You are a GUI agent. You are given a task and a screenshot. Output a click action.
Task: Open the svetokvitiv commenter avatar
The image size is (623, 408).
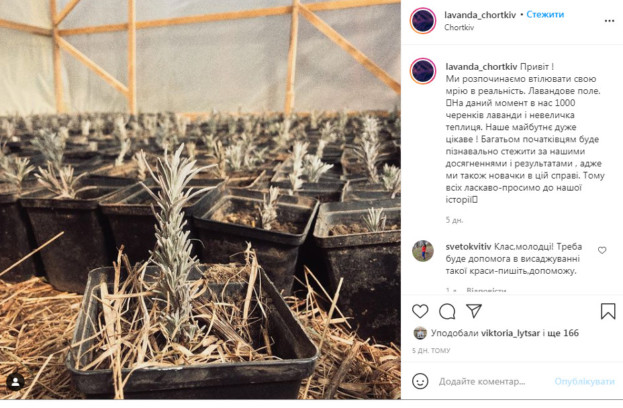click(423, 251)
